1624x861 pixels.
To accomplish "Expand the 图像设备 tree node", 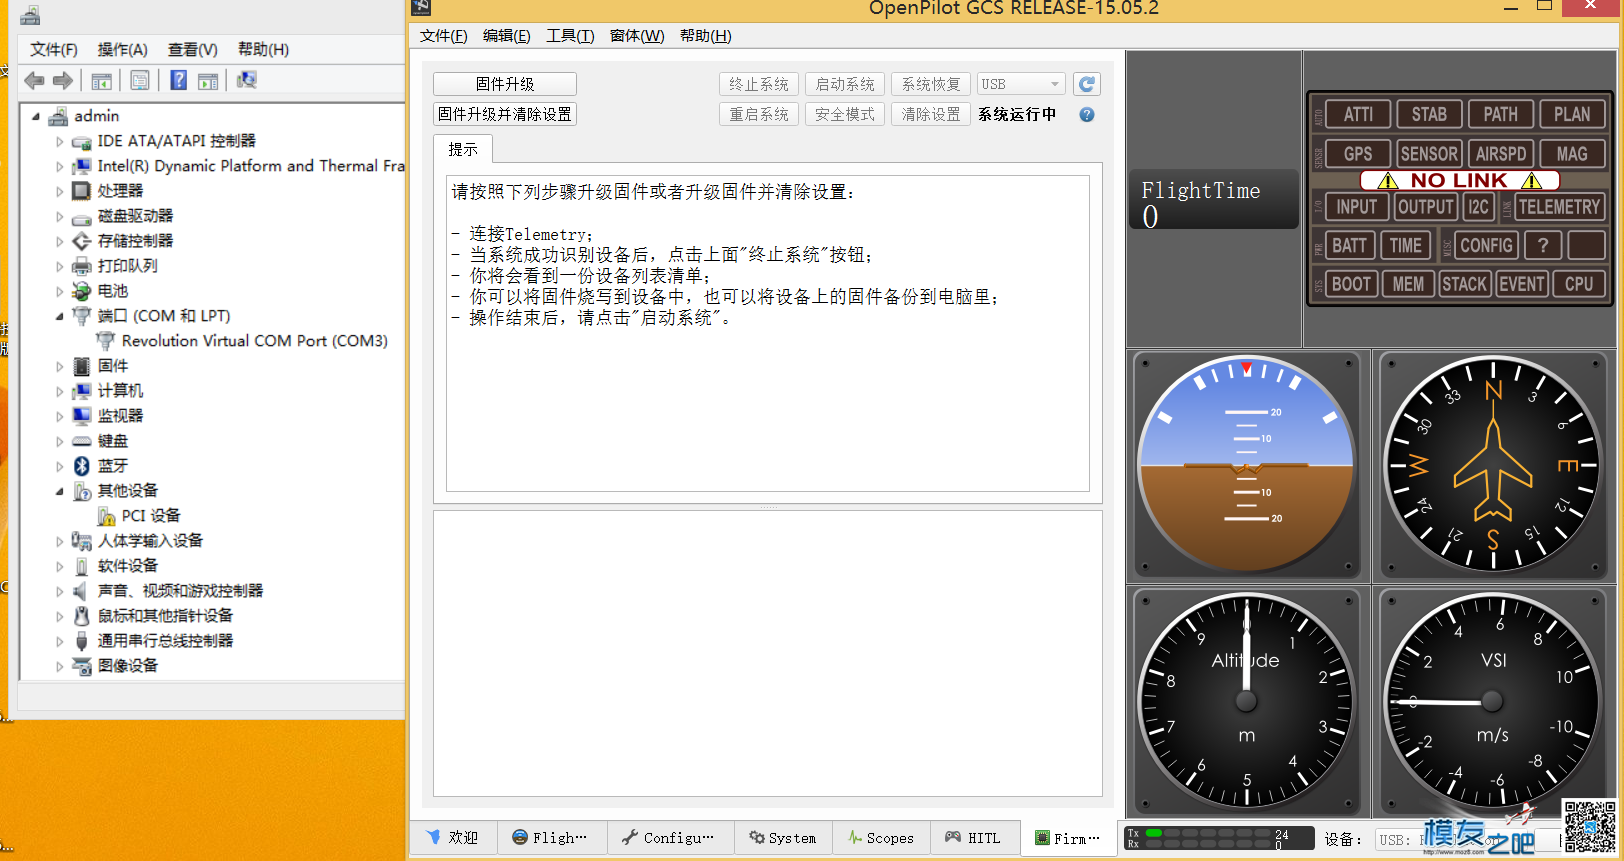I will point(60,666).
